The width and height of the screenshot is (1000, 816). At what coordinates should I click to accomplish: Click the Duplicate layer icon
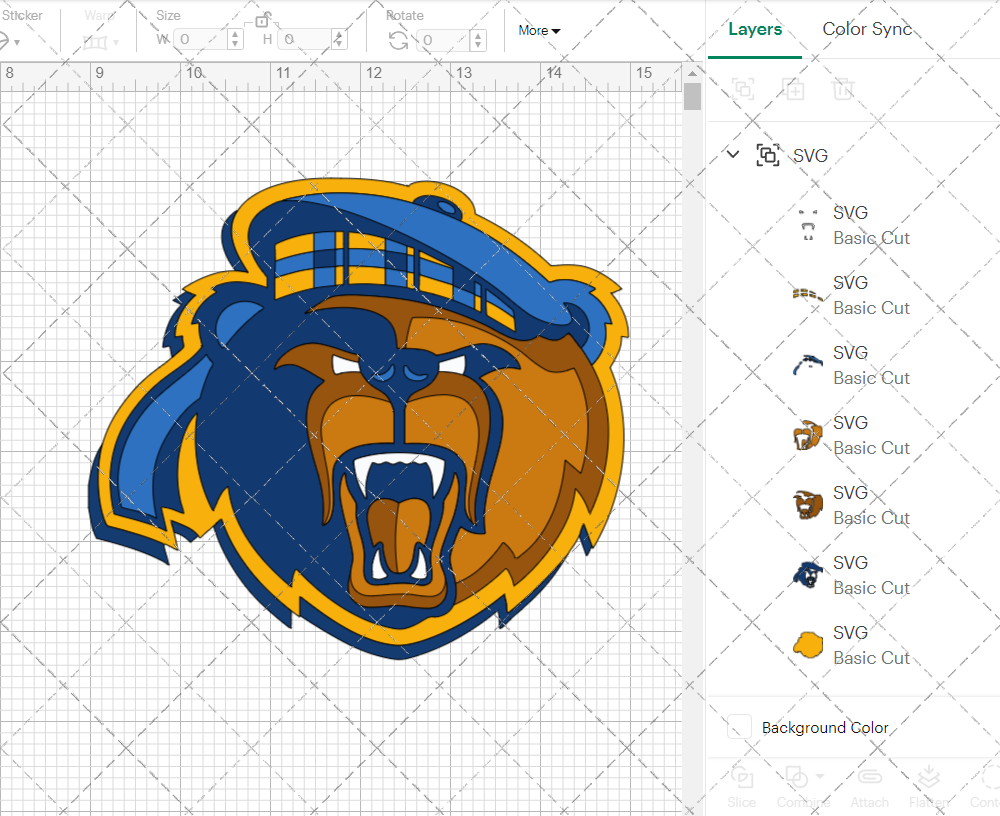tap(794, 89)
